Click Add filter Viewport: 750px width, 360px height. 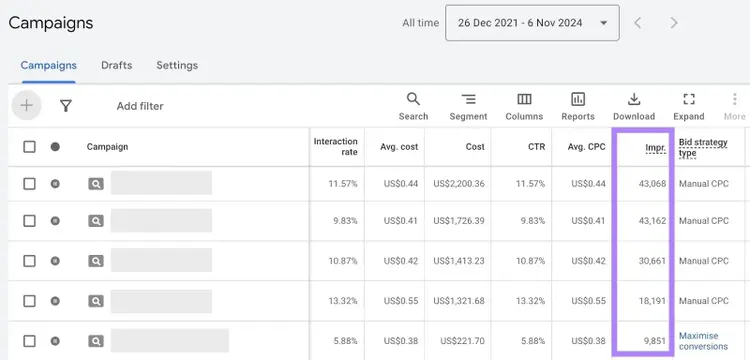140,106
